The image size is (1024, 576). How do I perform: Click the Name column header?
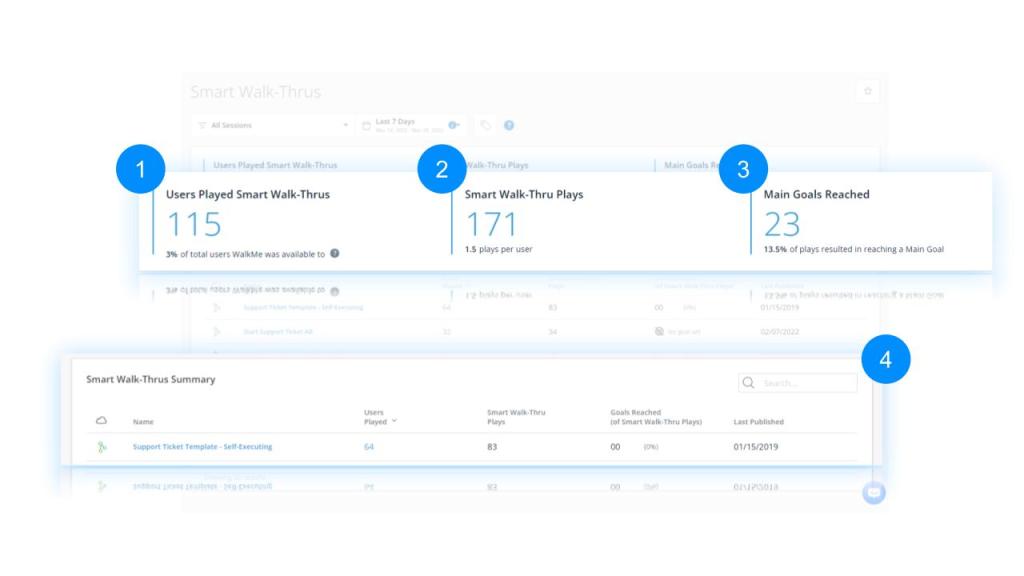coord(143,422)
